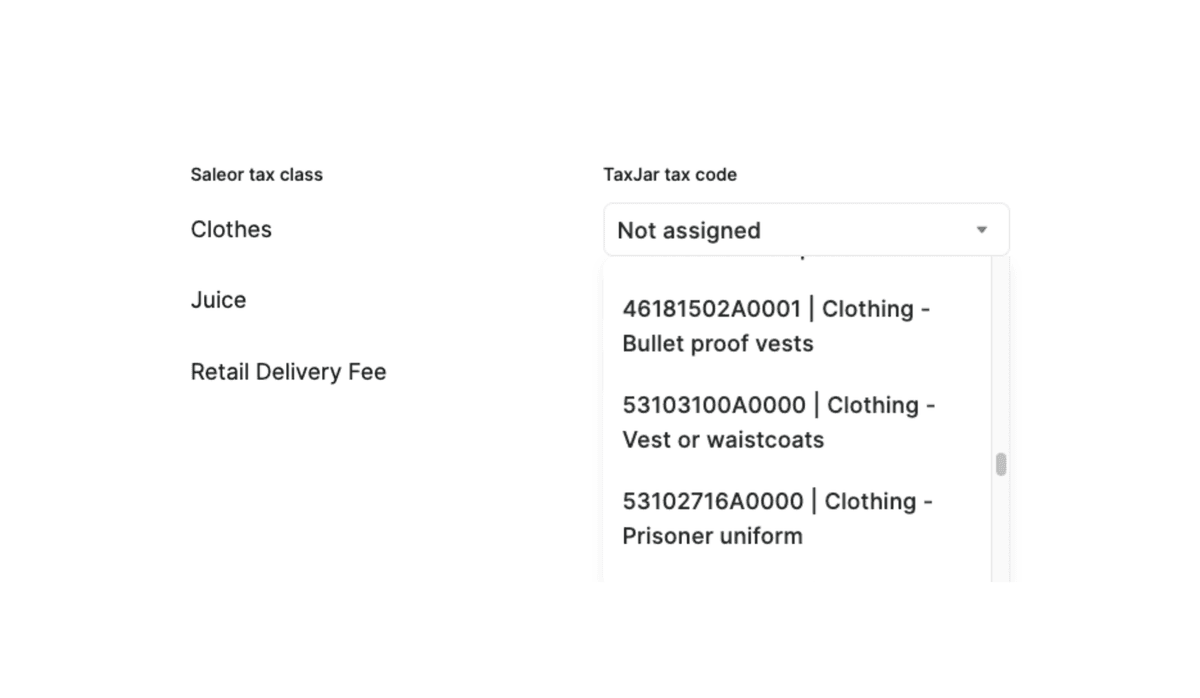The height and width of the screenshot is (698, 1200).
Task: Click the Retail Delivery Fee tax class
Action: [288, 371]
